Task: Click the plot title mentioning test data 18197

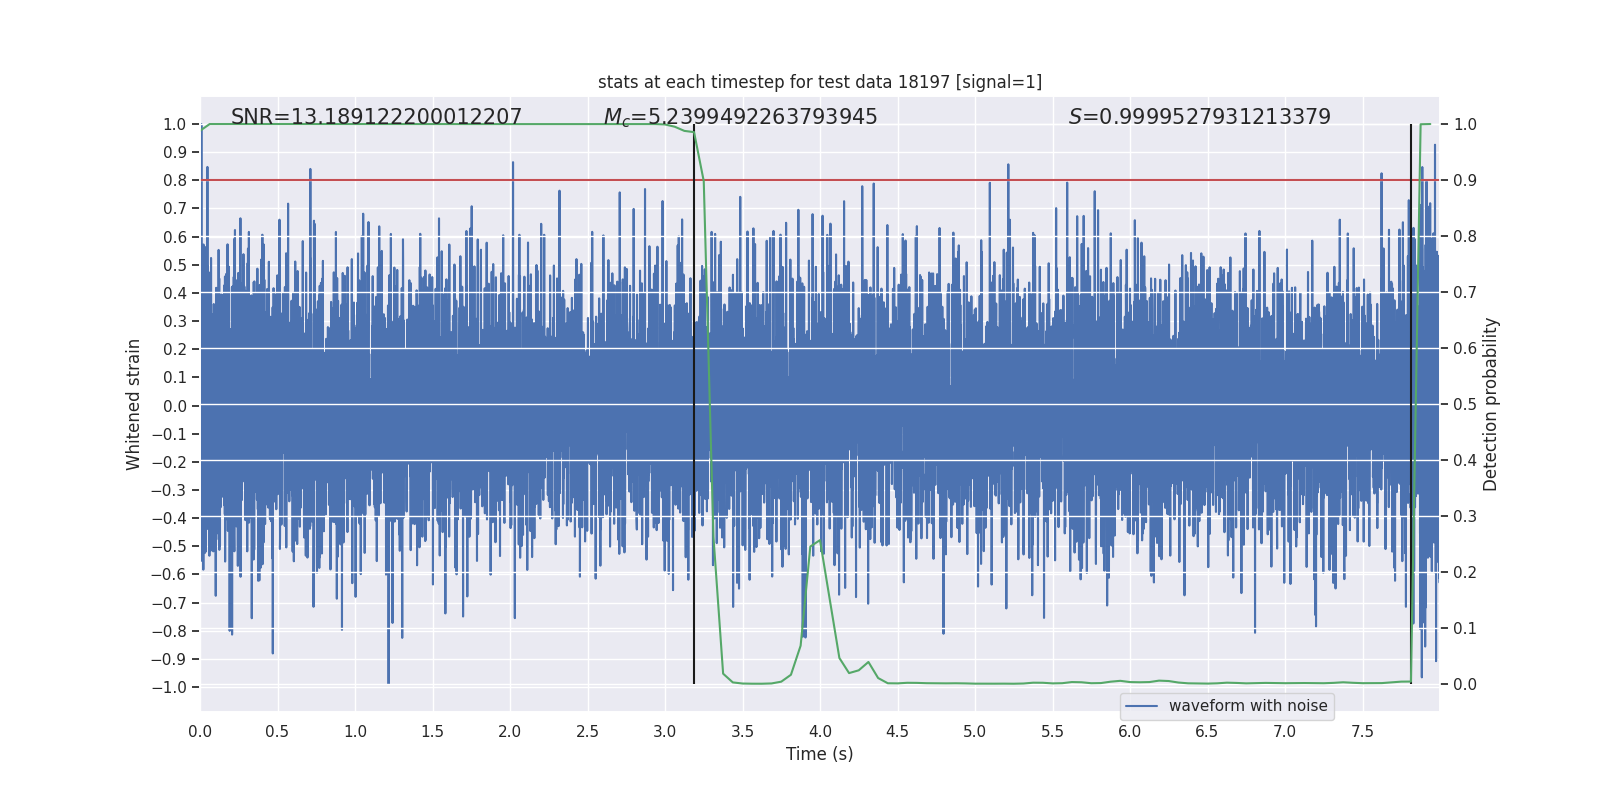Action: 820,82
